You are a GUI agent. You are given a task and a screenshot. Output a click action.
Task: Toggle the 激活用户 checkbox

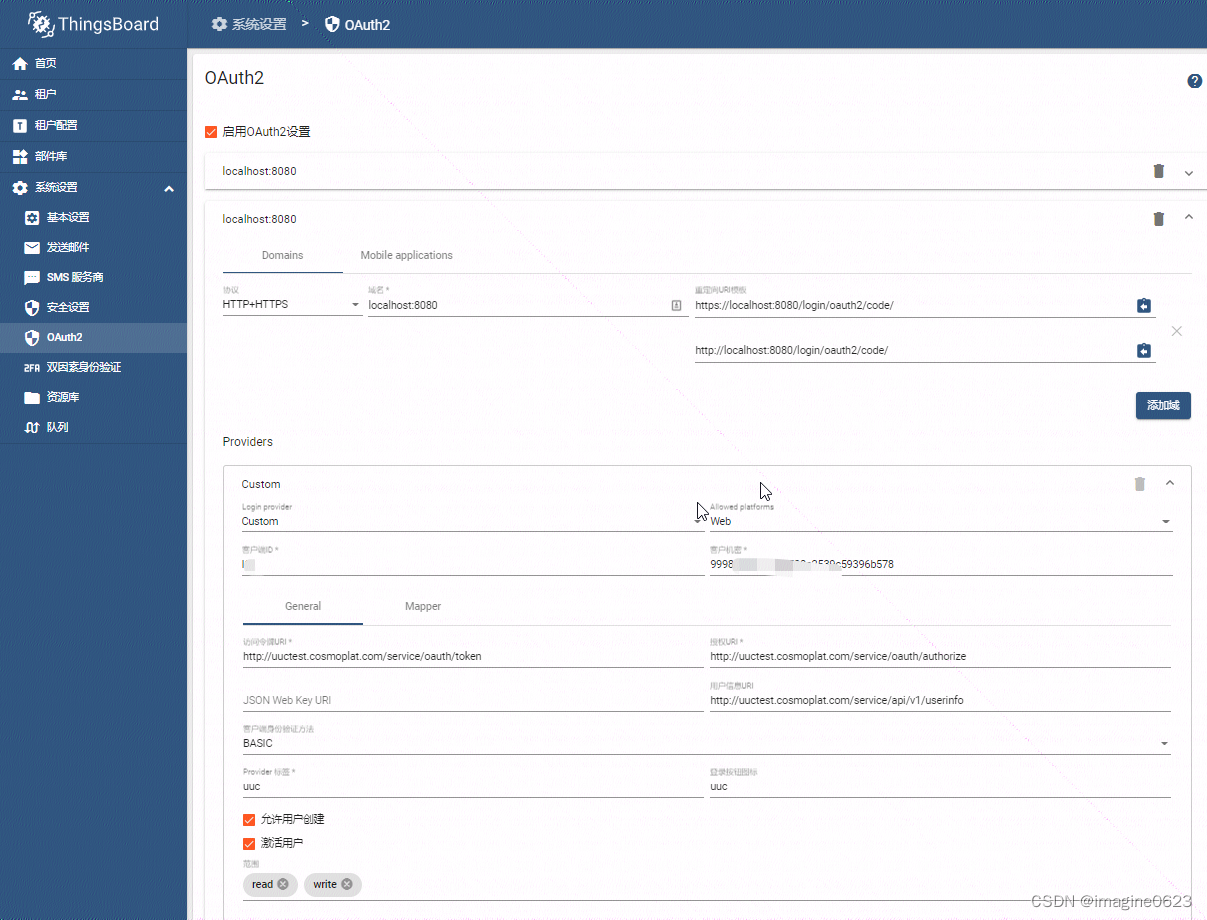tap(248, 843)
